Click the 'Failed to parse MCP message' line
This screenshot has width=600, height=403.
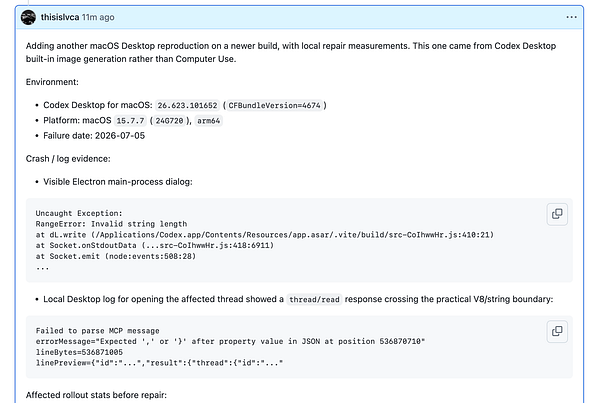pos(98,331)
